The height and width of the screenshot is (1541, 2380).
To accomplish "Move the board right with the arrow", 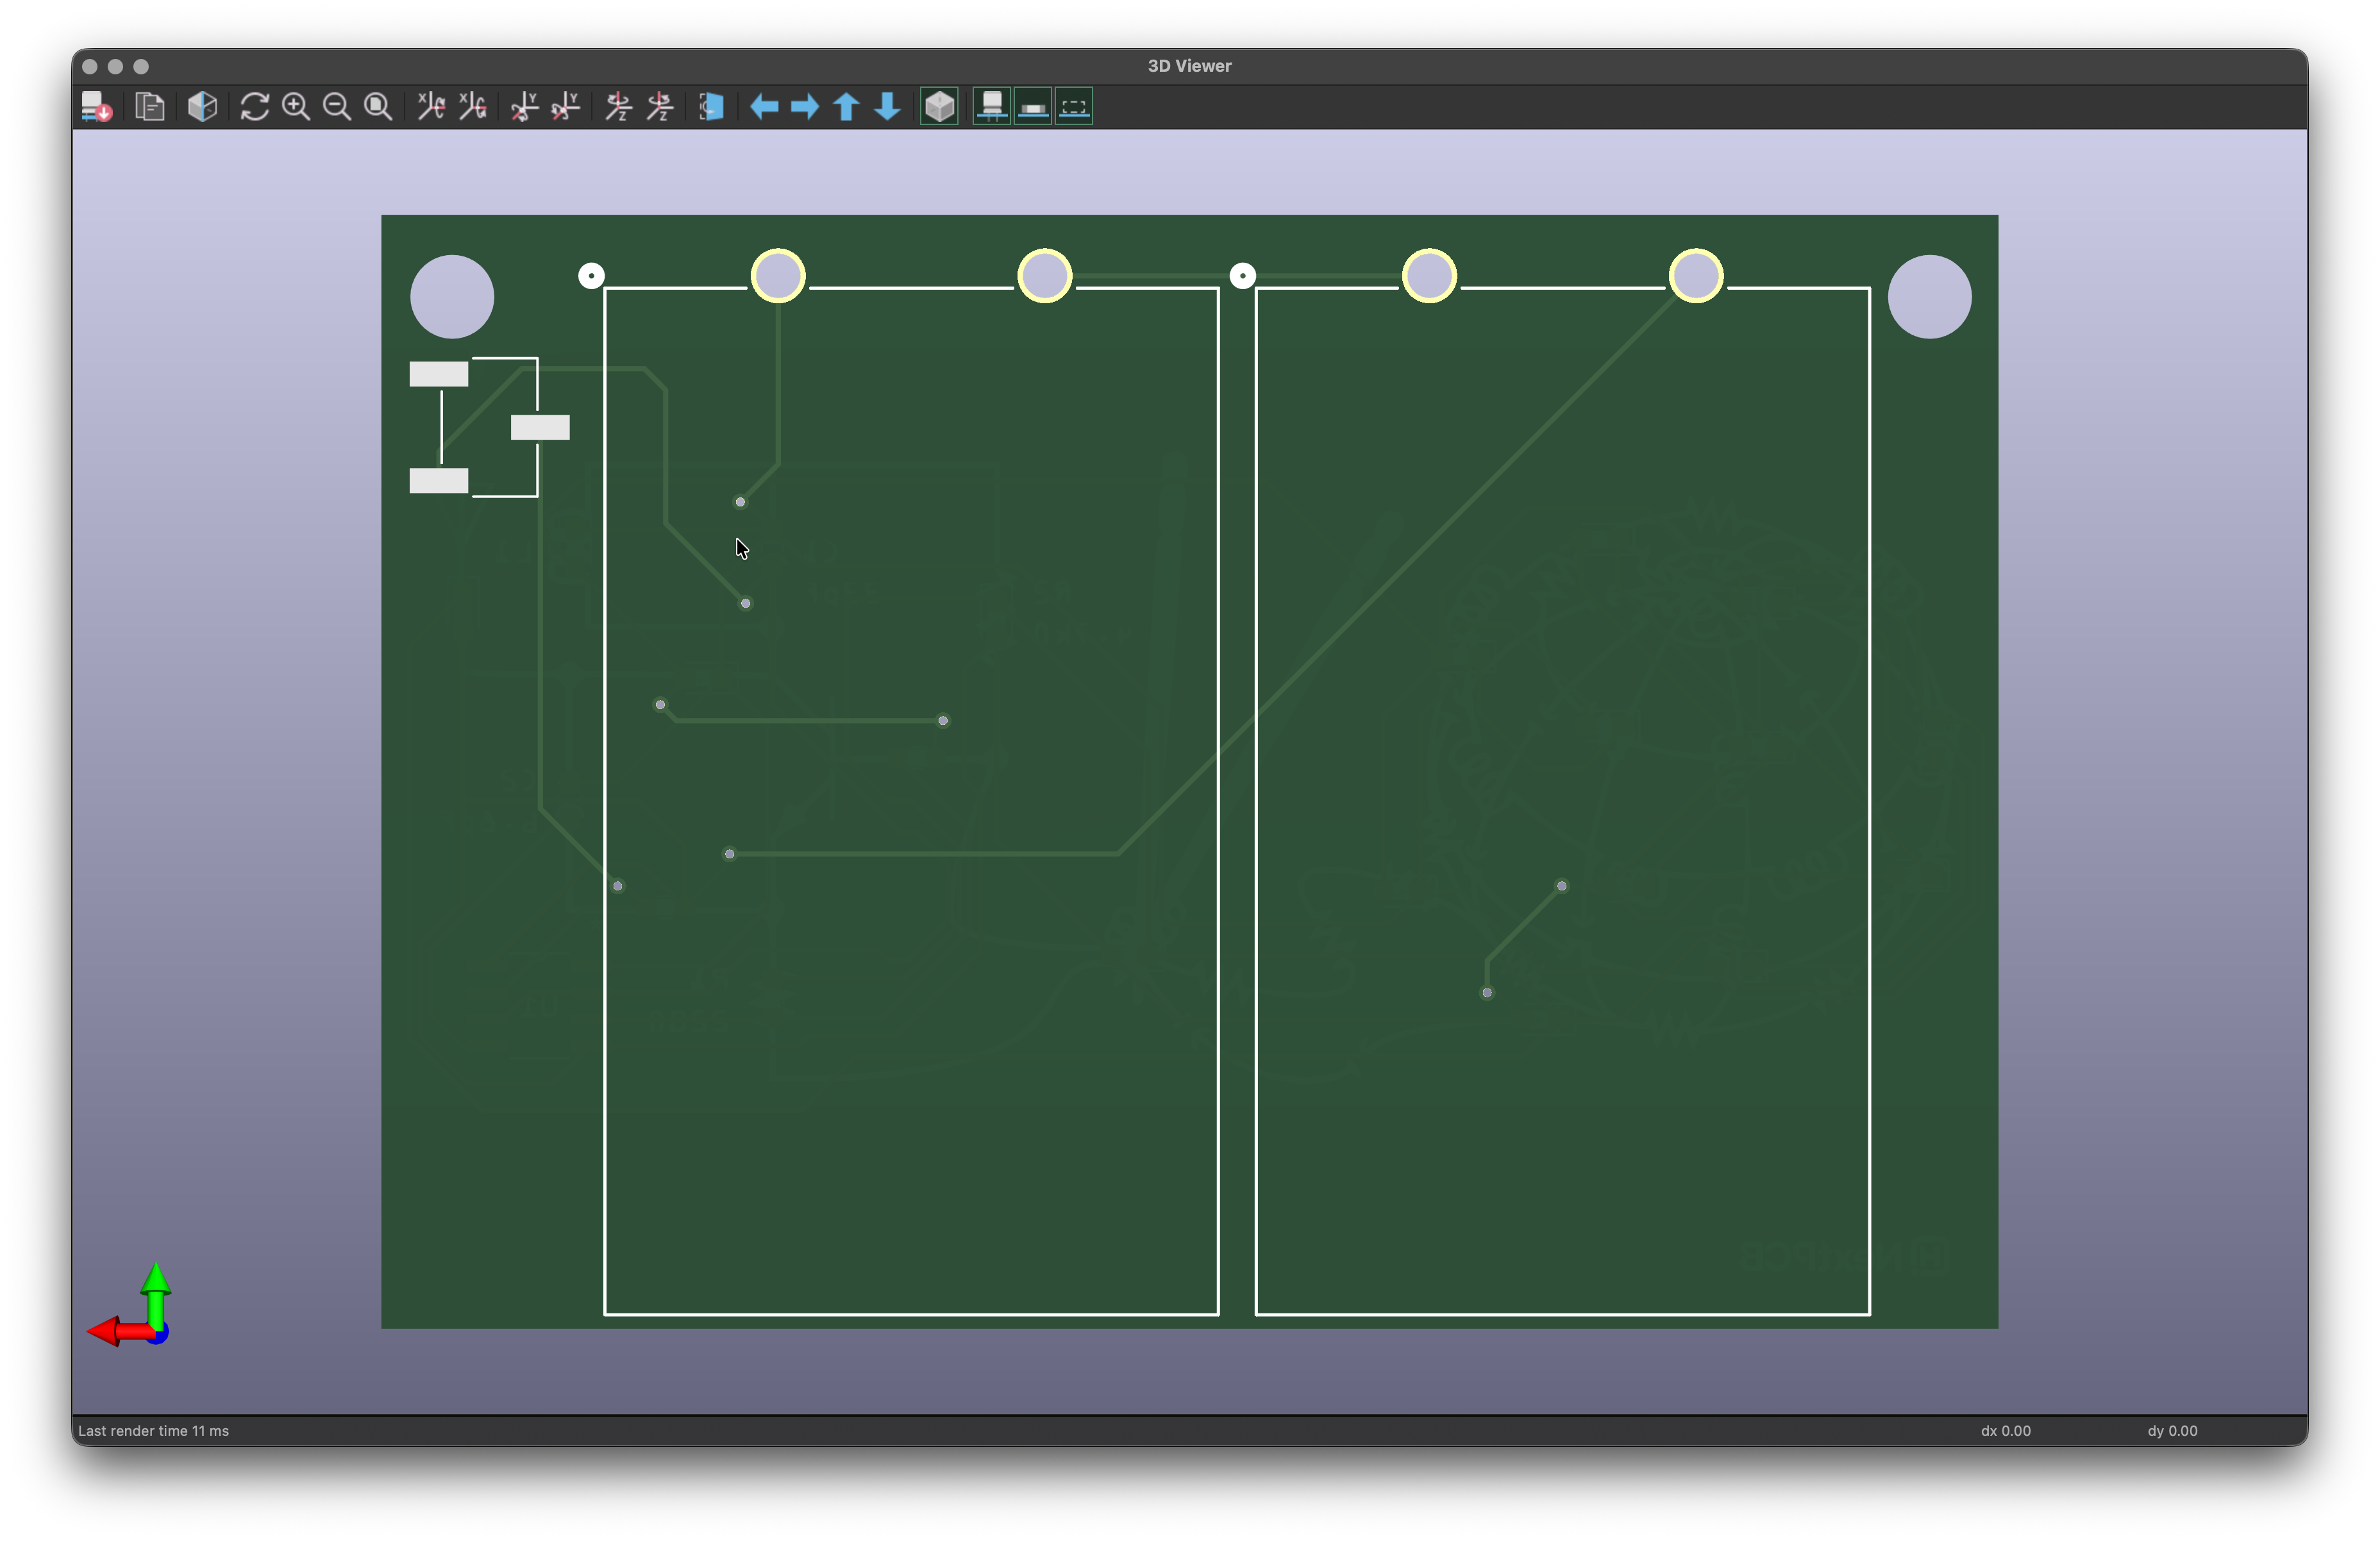I will click(805, 107).
